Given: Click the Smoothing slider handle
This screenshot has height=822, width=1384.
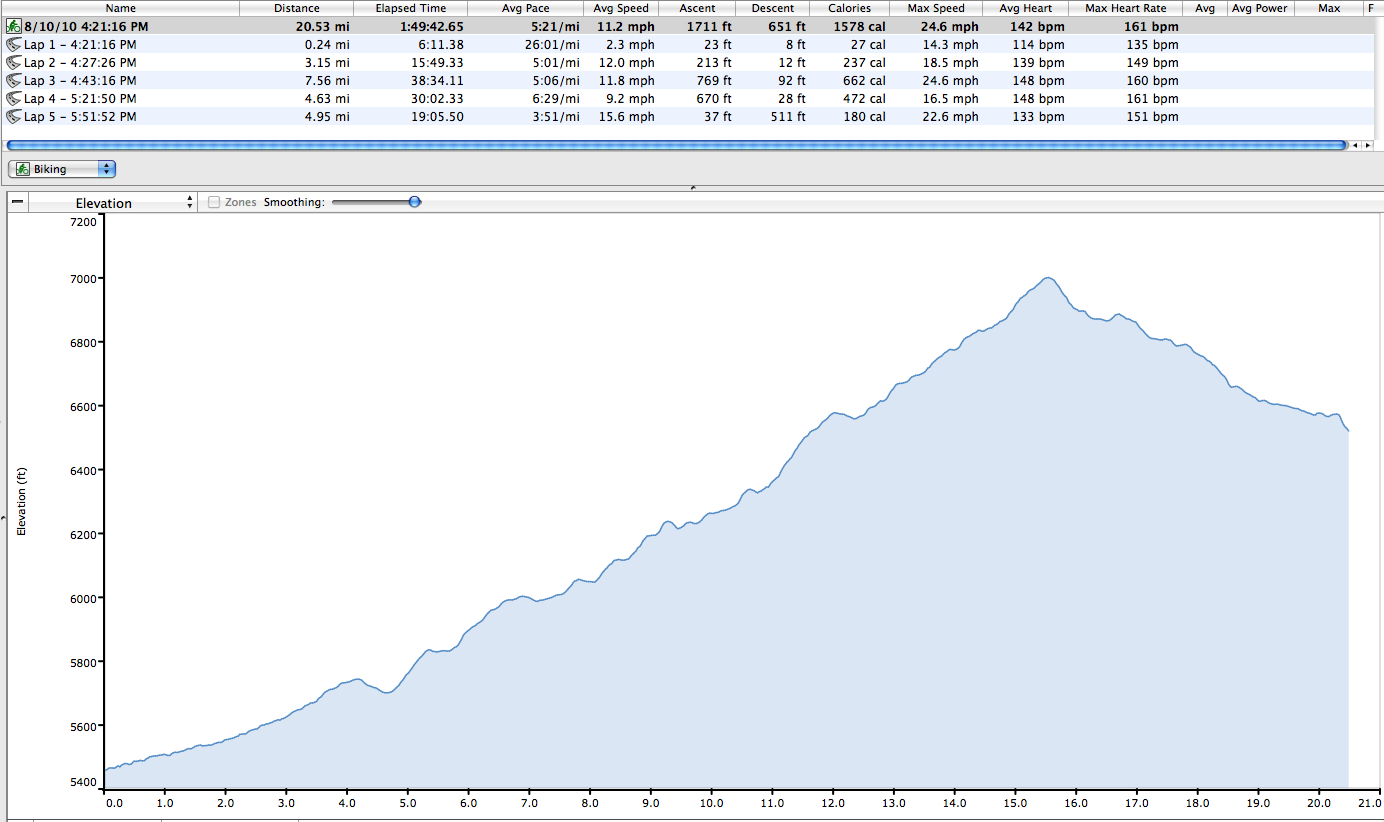Looking at the screenshot, I should point(414,202).
